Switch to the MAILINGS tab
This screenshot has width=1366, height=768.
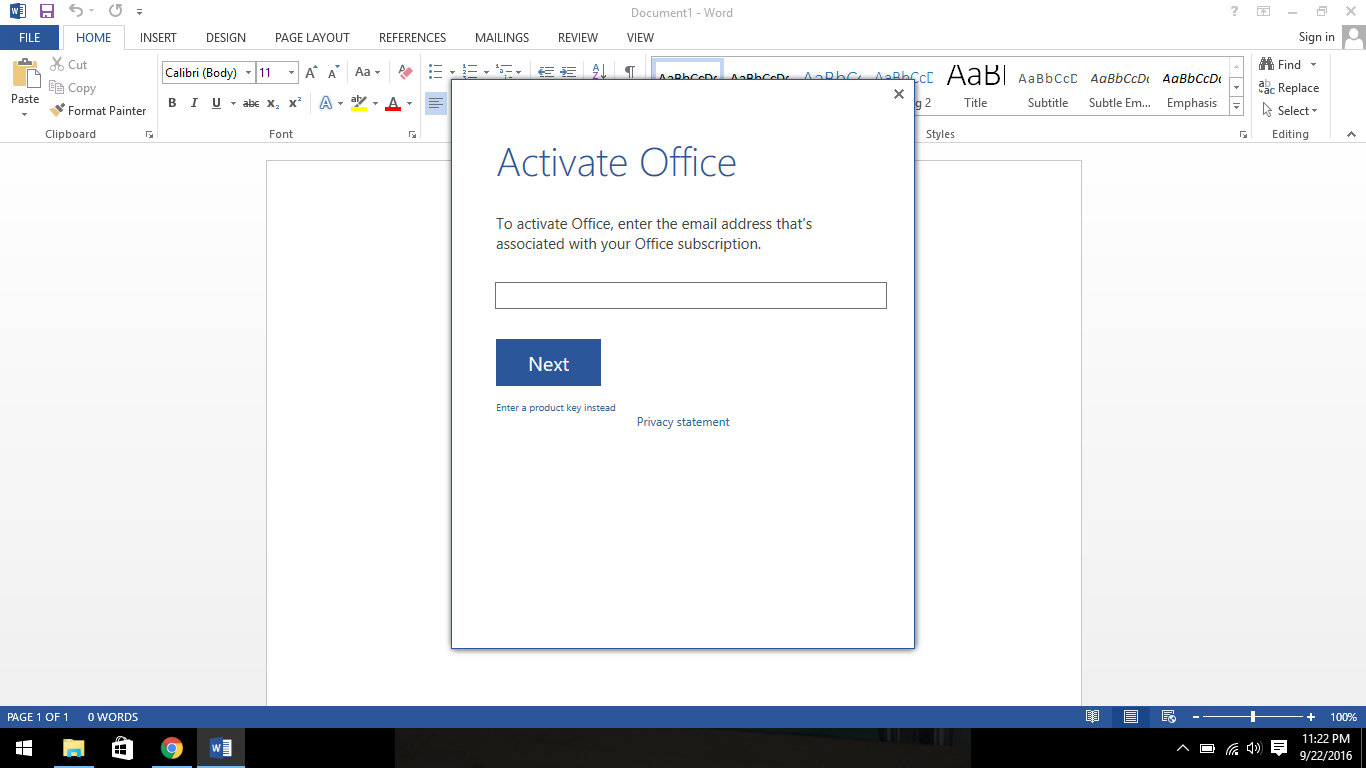(x=502, y=38)
